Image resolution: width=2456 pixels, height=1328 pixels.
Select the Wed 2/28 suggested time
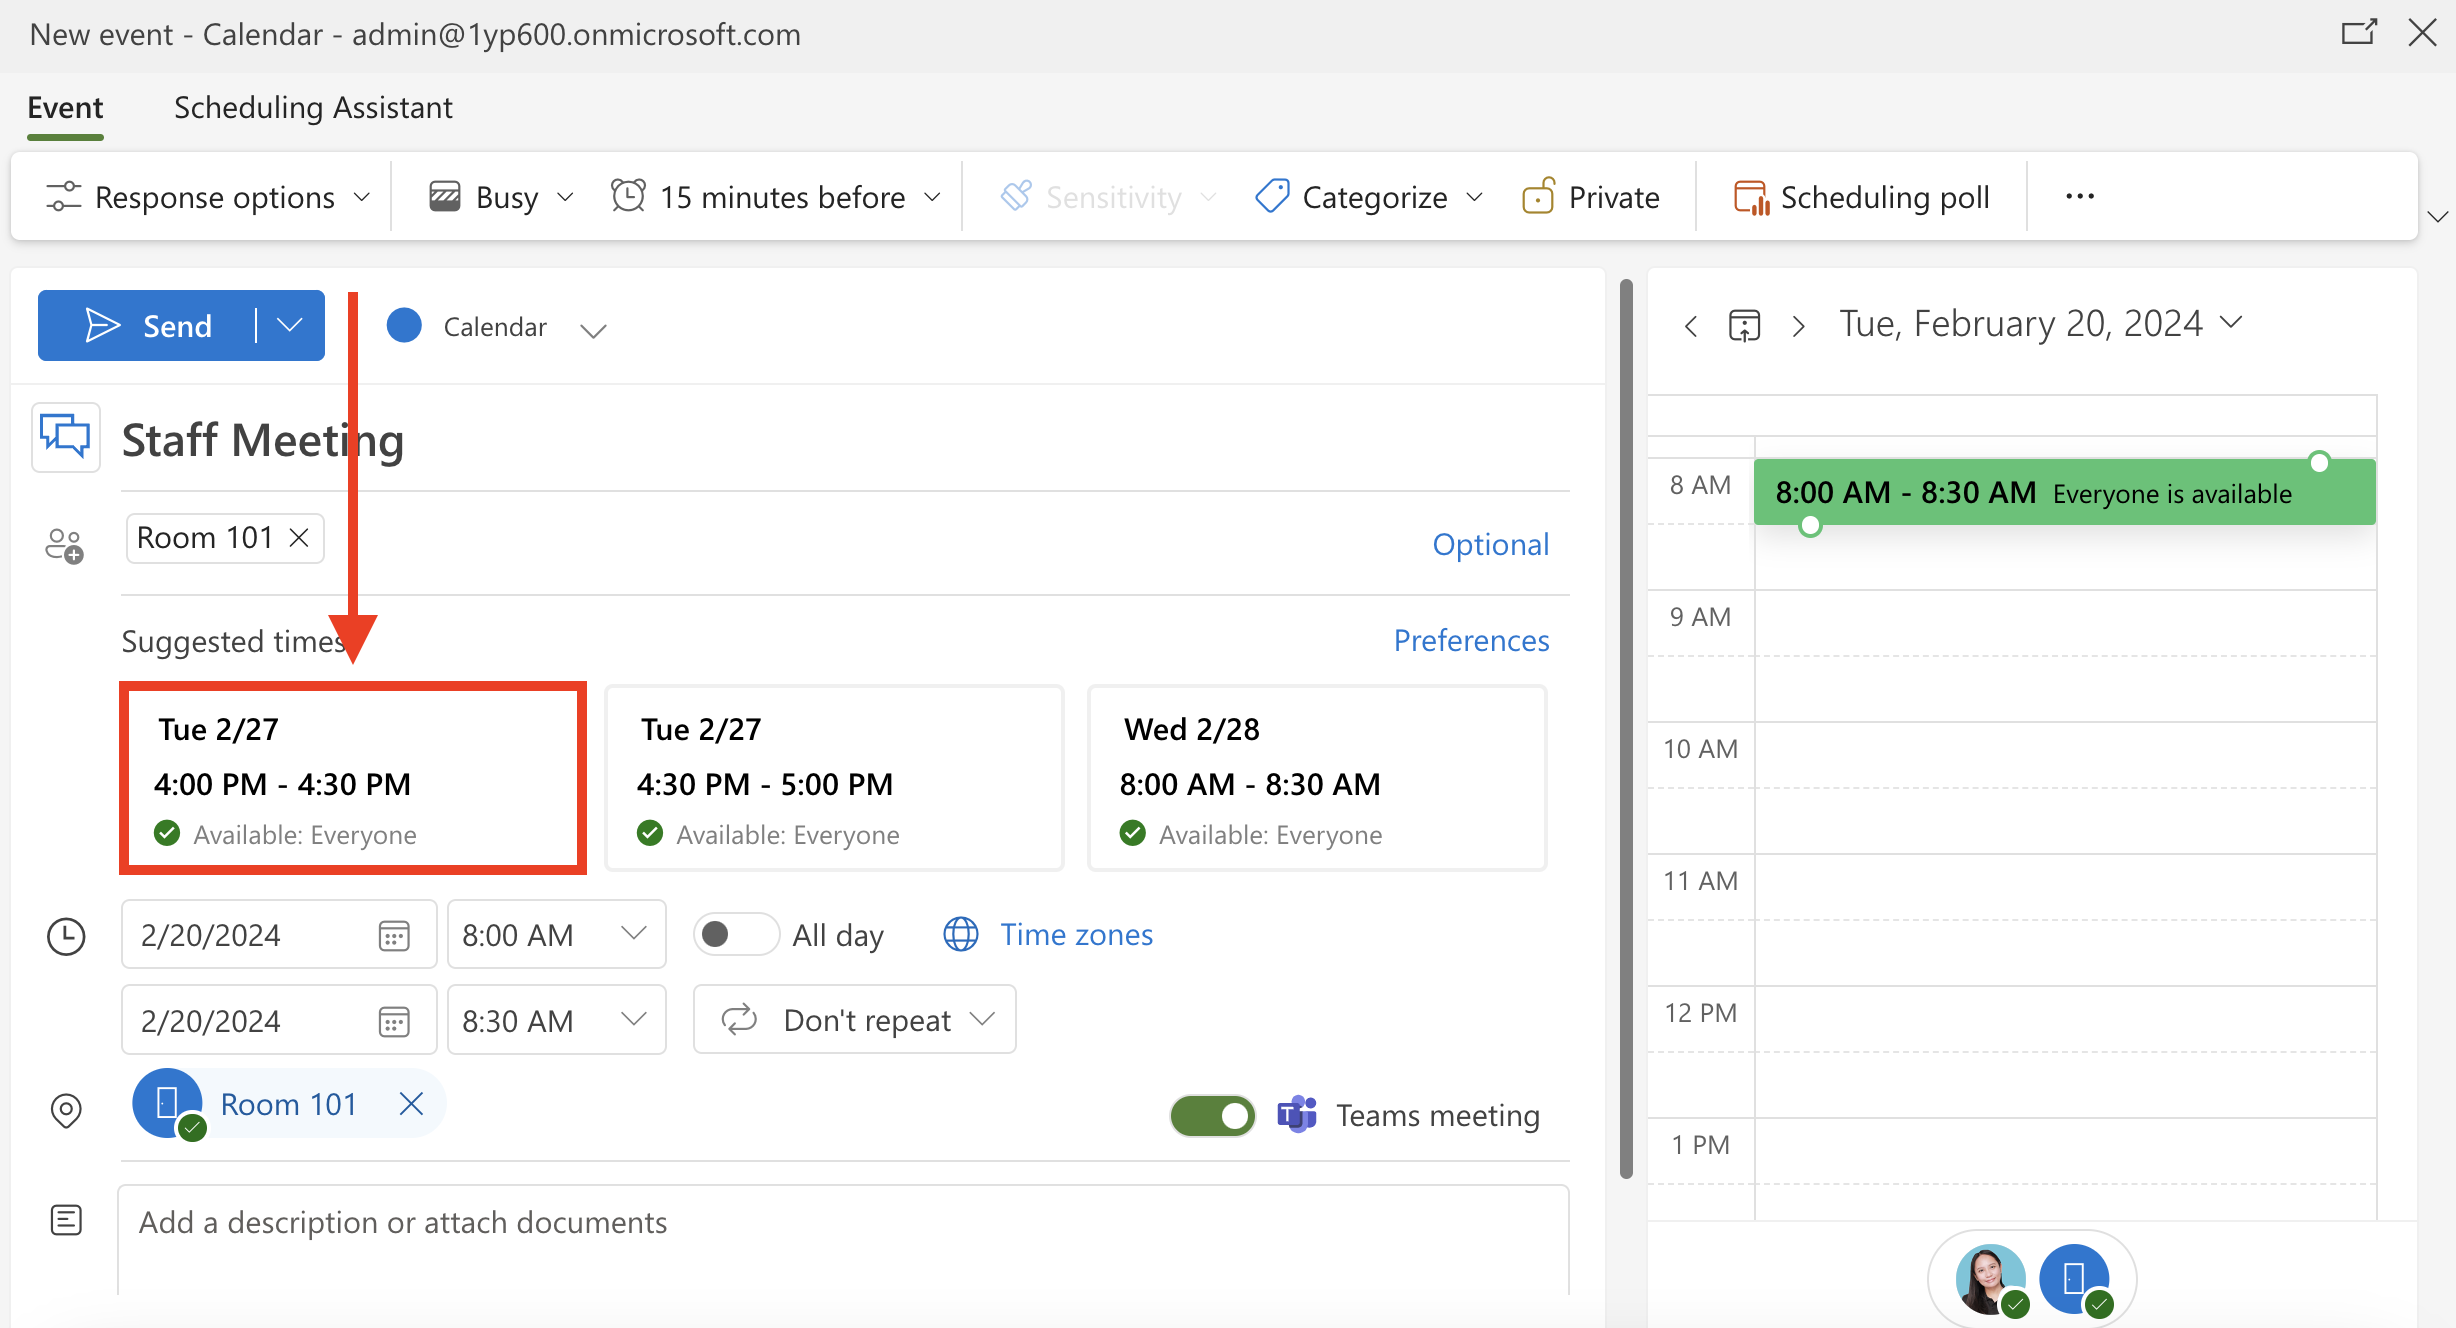(x=1316, y=779)
